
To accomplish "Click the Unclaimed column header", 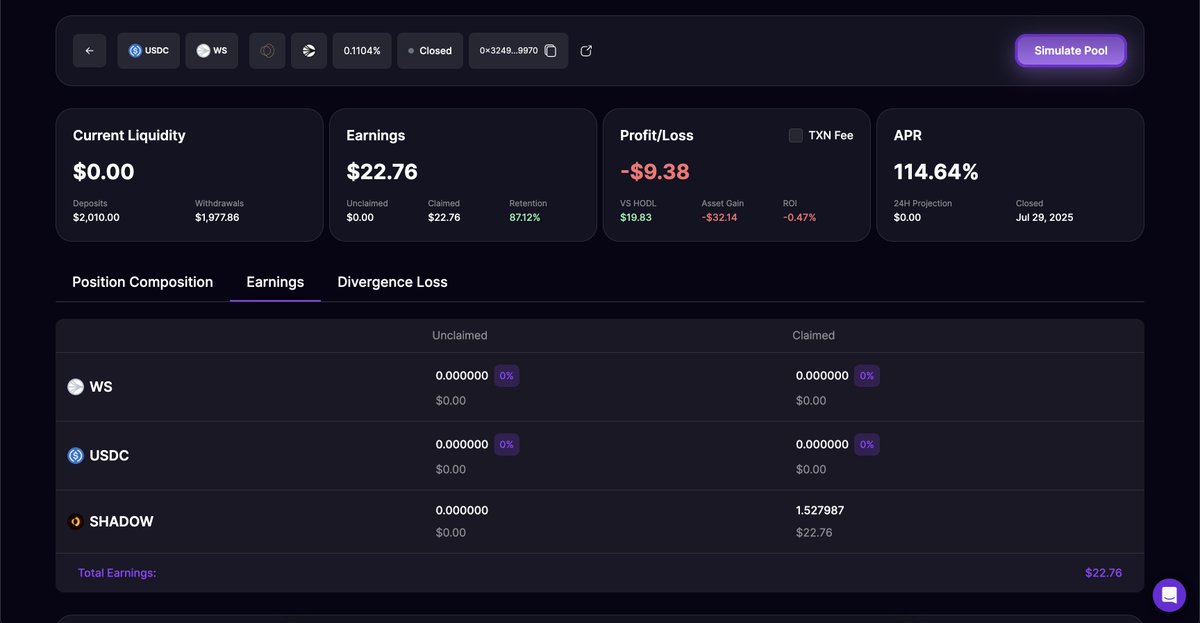I will (460, 335).
